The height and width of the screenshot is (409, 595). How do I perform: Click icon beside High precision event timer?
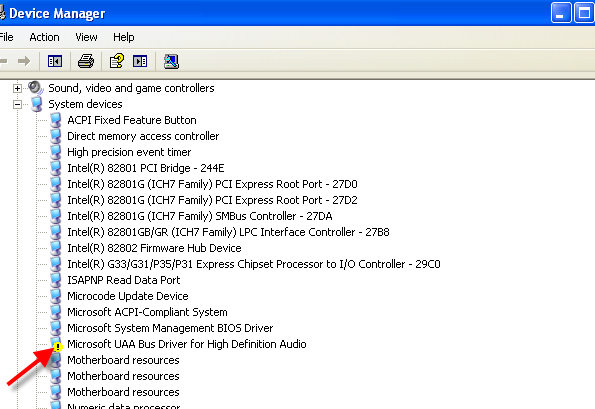click(x=56, y=152)
